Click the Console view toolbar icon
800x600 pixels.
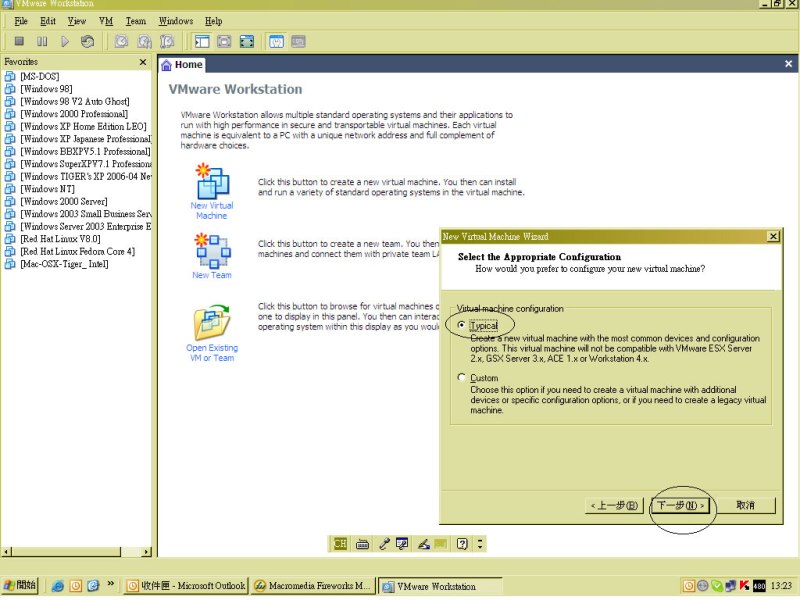point(298,41)
